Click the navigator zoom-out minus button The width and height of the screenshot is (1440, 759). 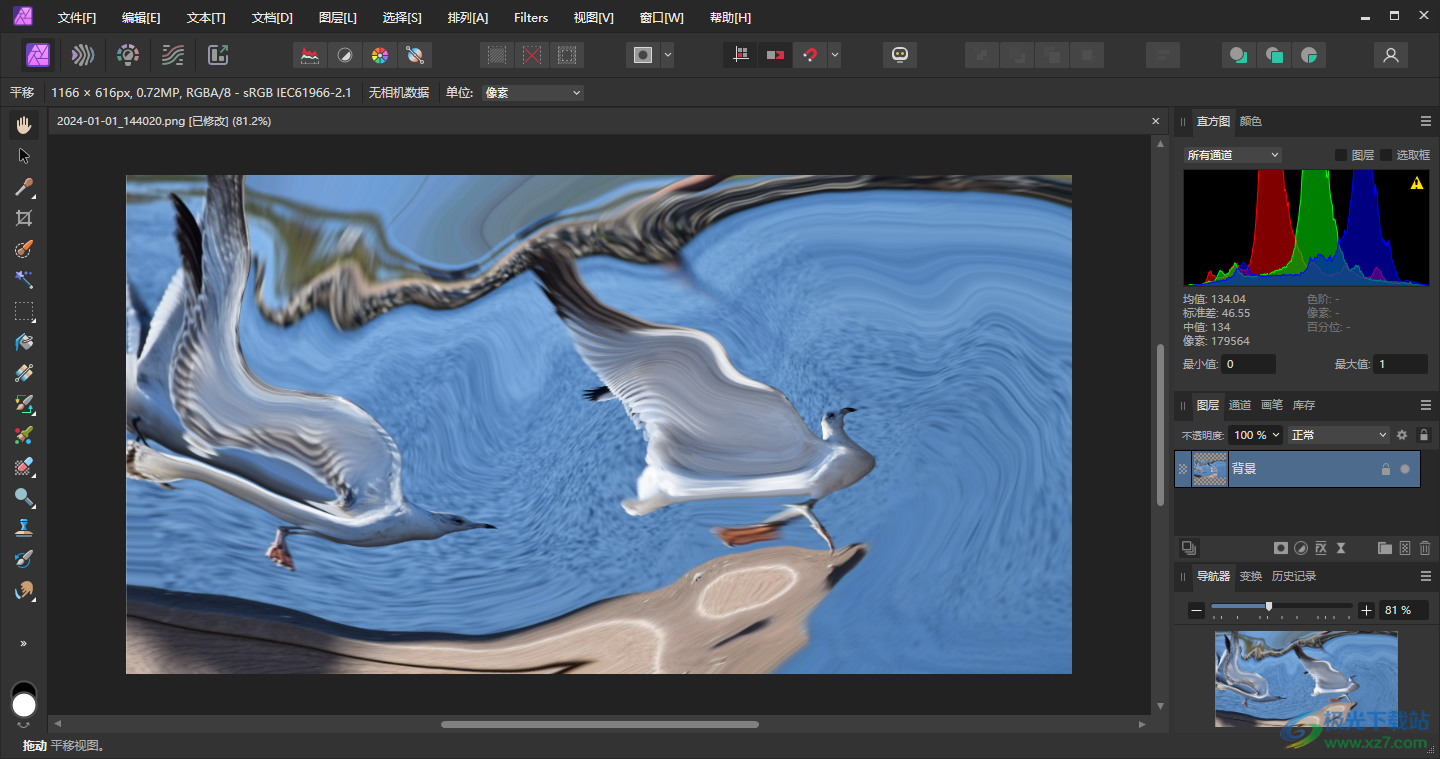pos(1196,610)
